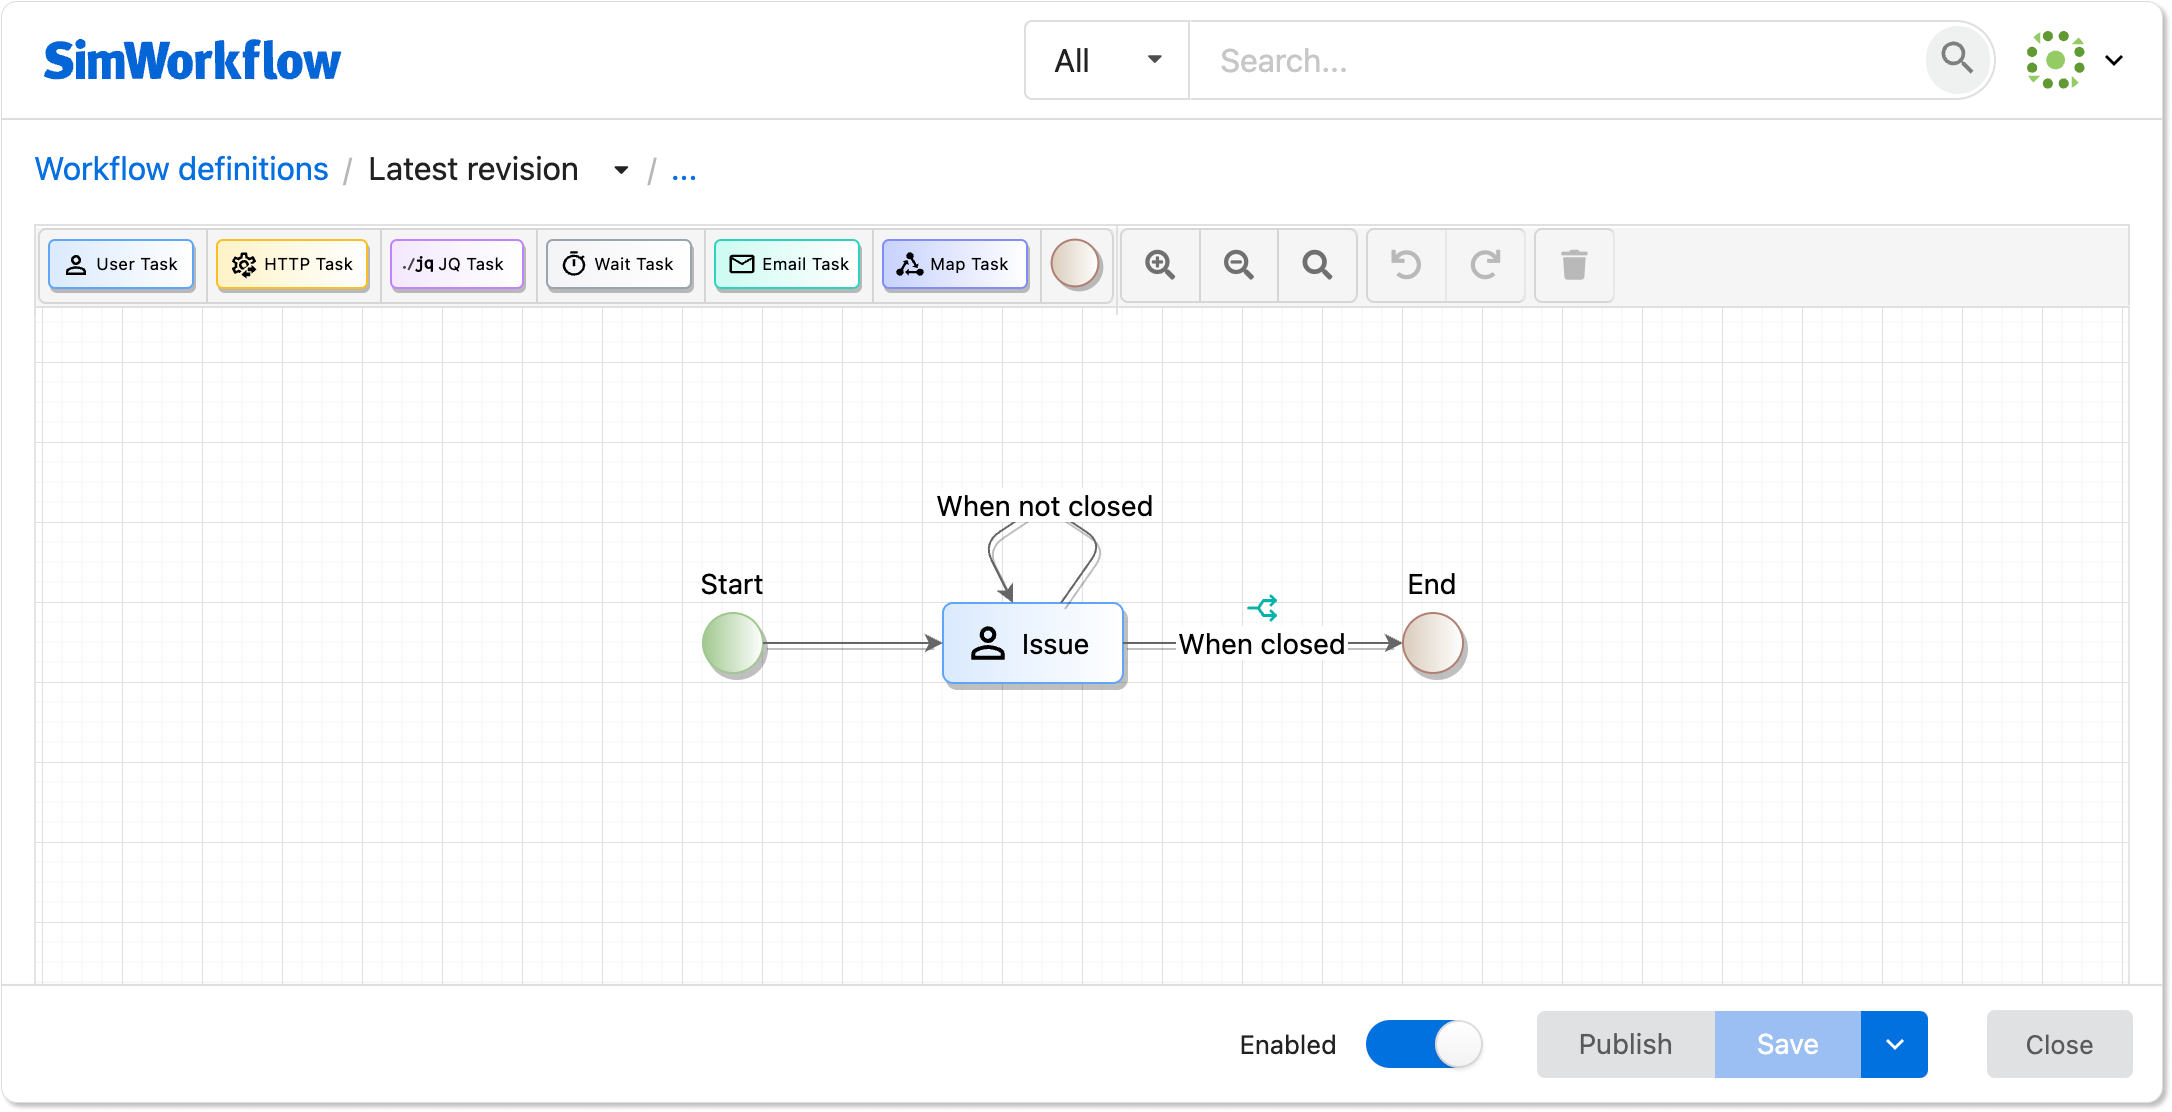Click the zoom in magnifier icon
The height and width of the screenshot is (1112, 2172).
click(1160, 265)
